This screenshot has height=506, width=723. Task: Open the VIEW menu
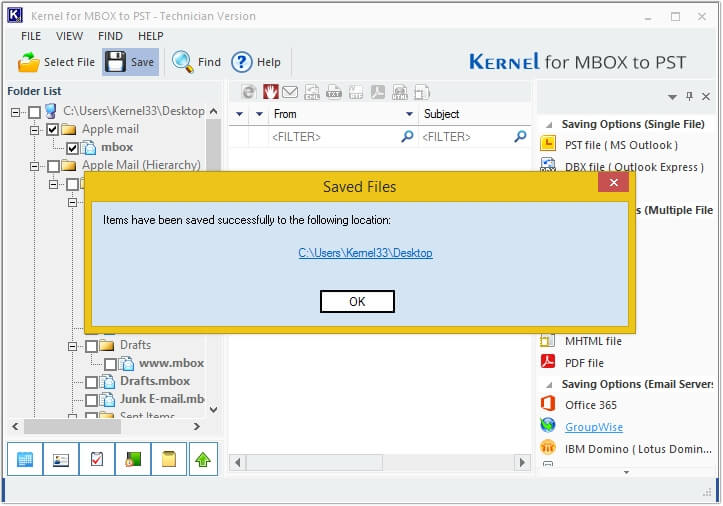tap(70, 36)
